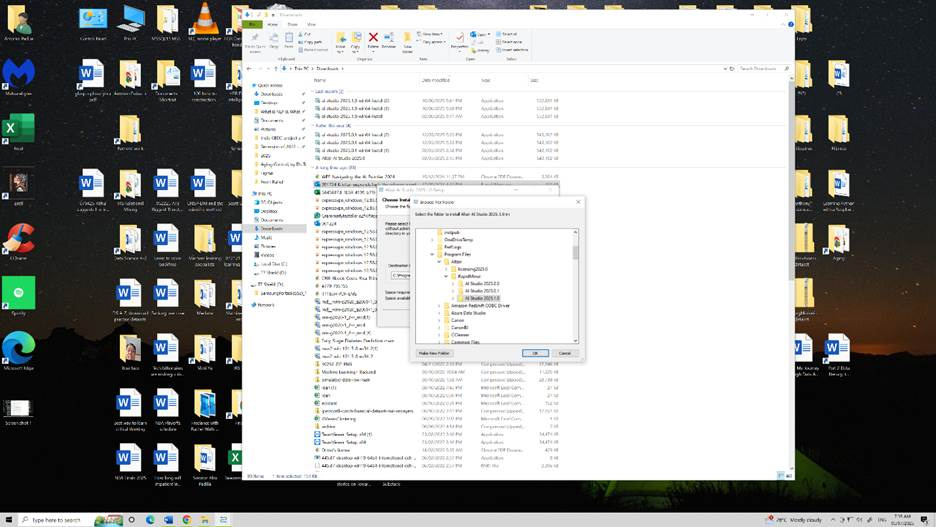Viewport: 936px width, 527px height.
Task: Expand the licensing2025.0 folder node
Action: tap(446, 269)
